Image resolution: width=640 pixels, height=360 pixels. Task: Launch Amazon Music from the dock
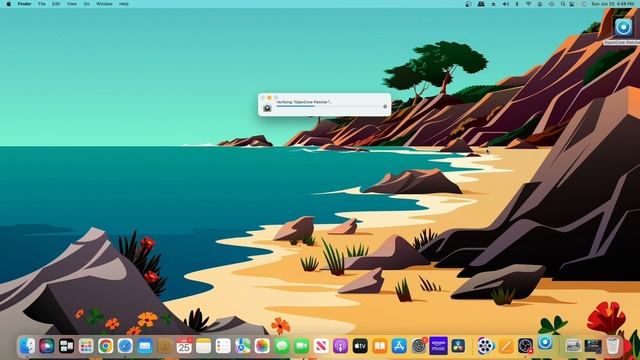438,346
